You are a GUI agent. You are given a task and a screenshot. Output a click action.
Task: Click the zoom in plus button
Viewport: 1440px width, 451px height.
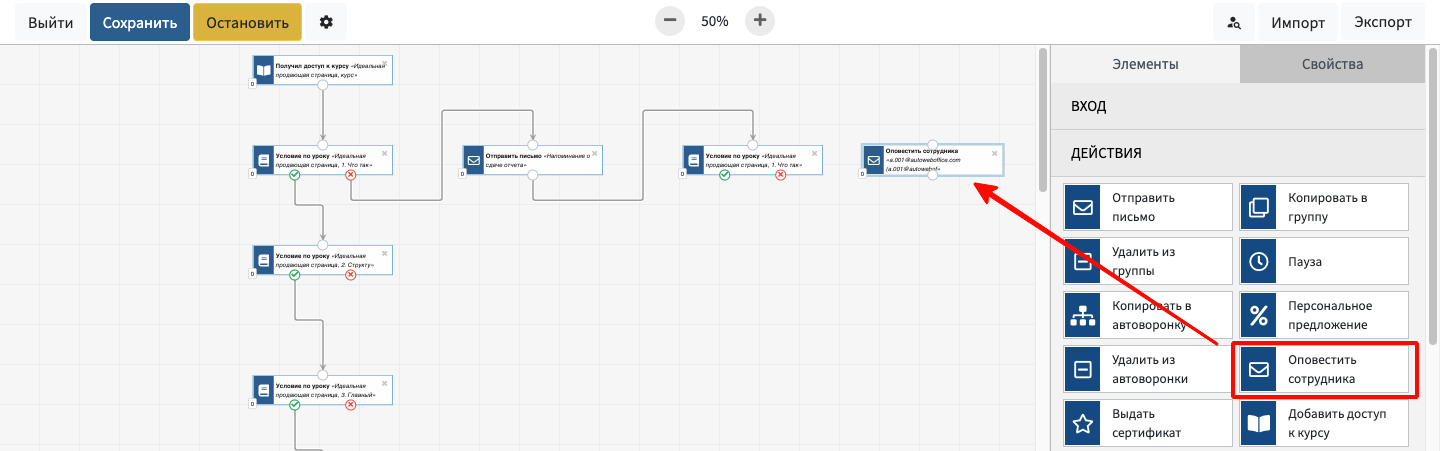[760, 21]
